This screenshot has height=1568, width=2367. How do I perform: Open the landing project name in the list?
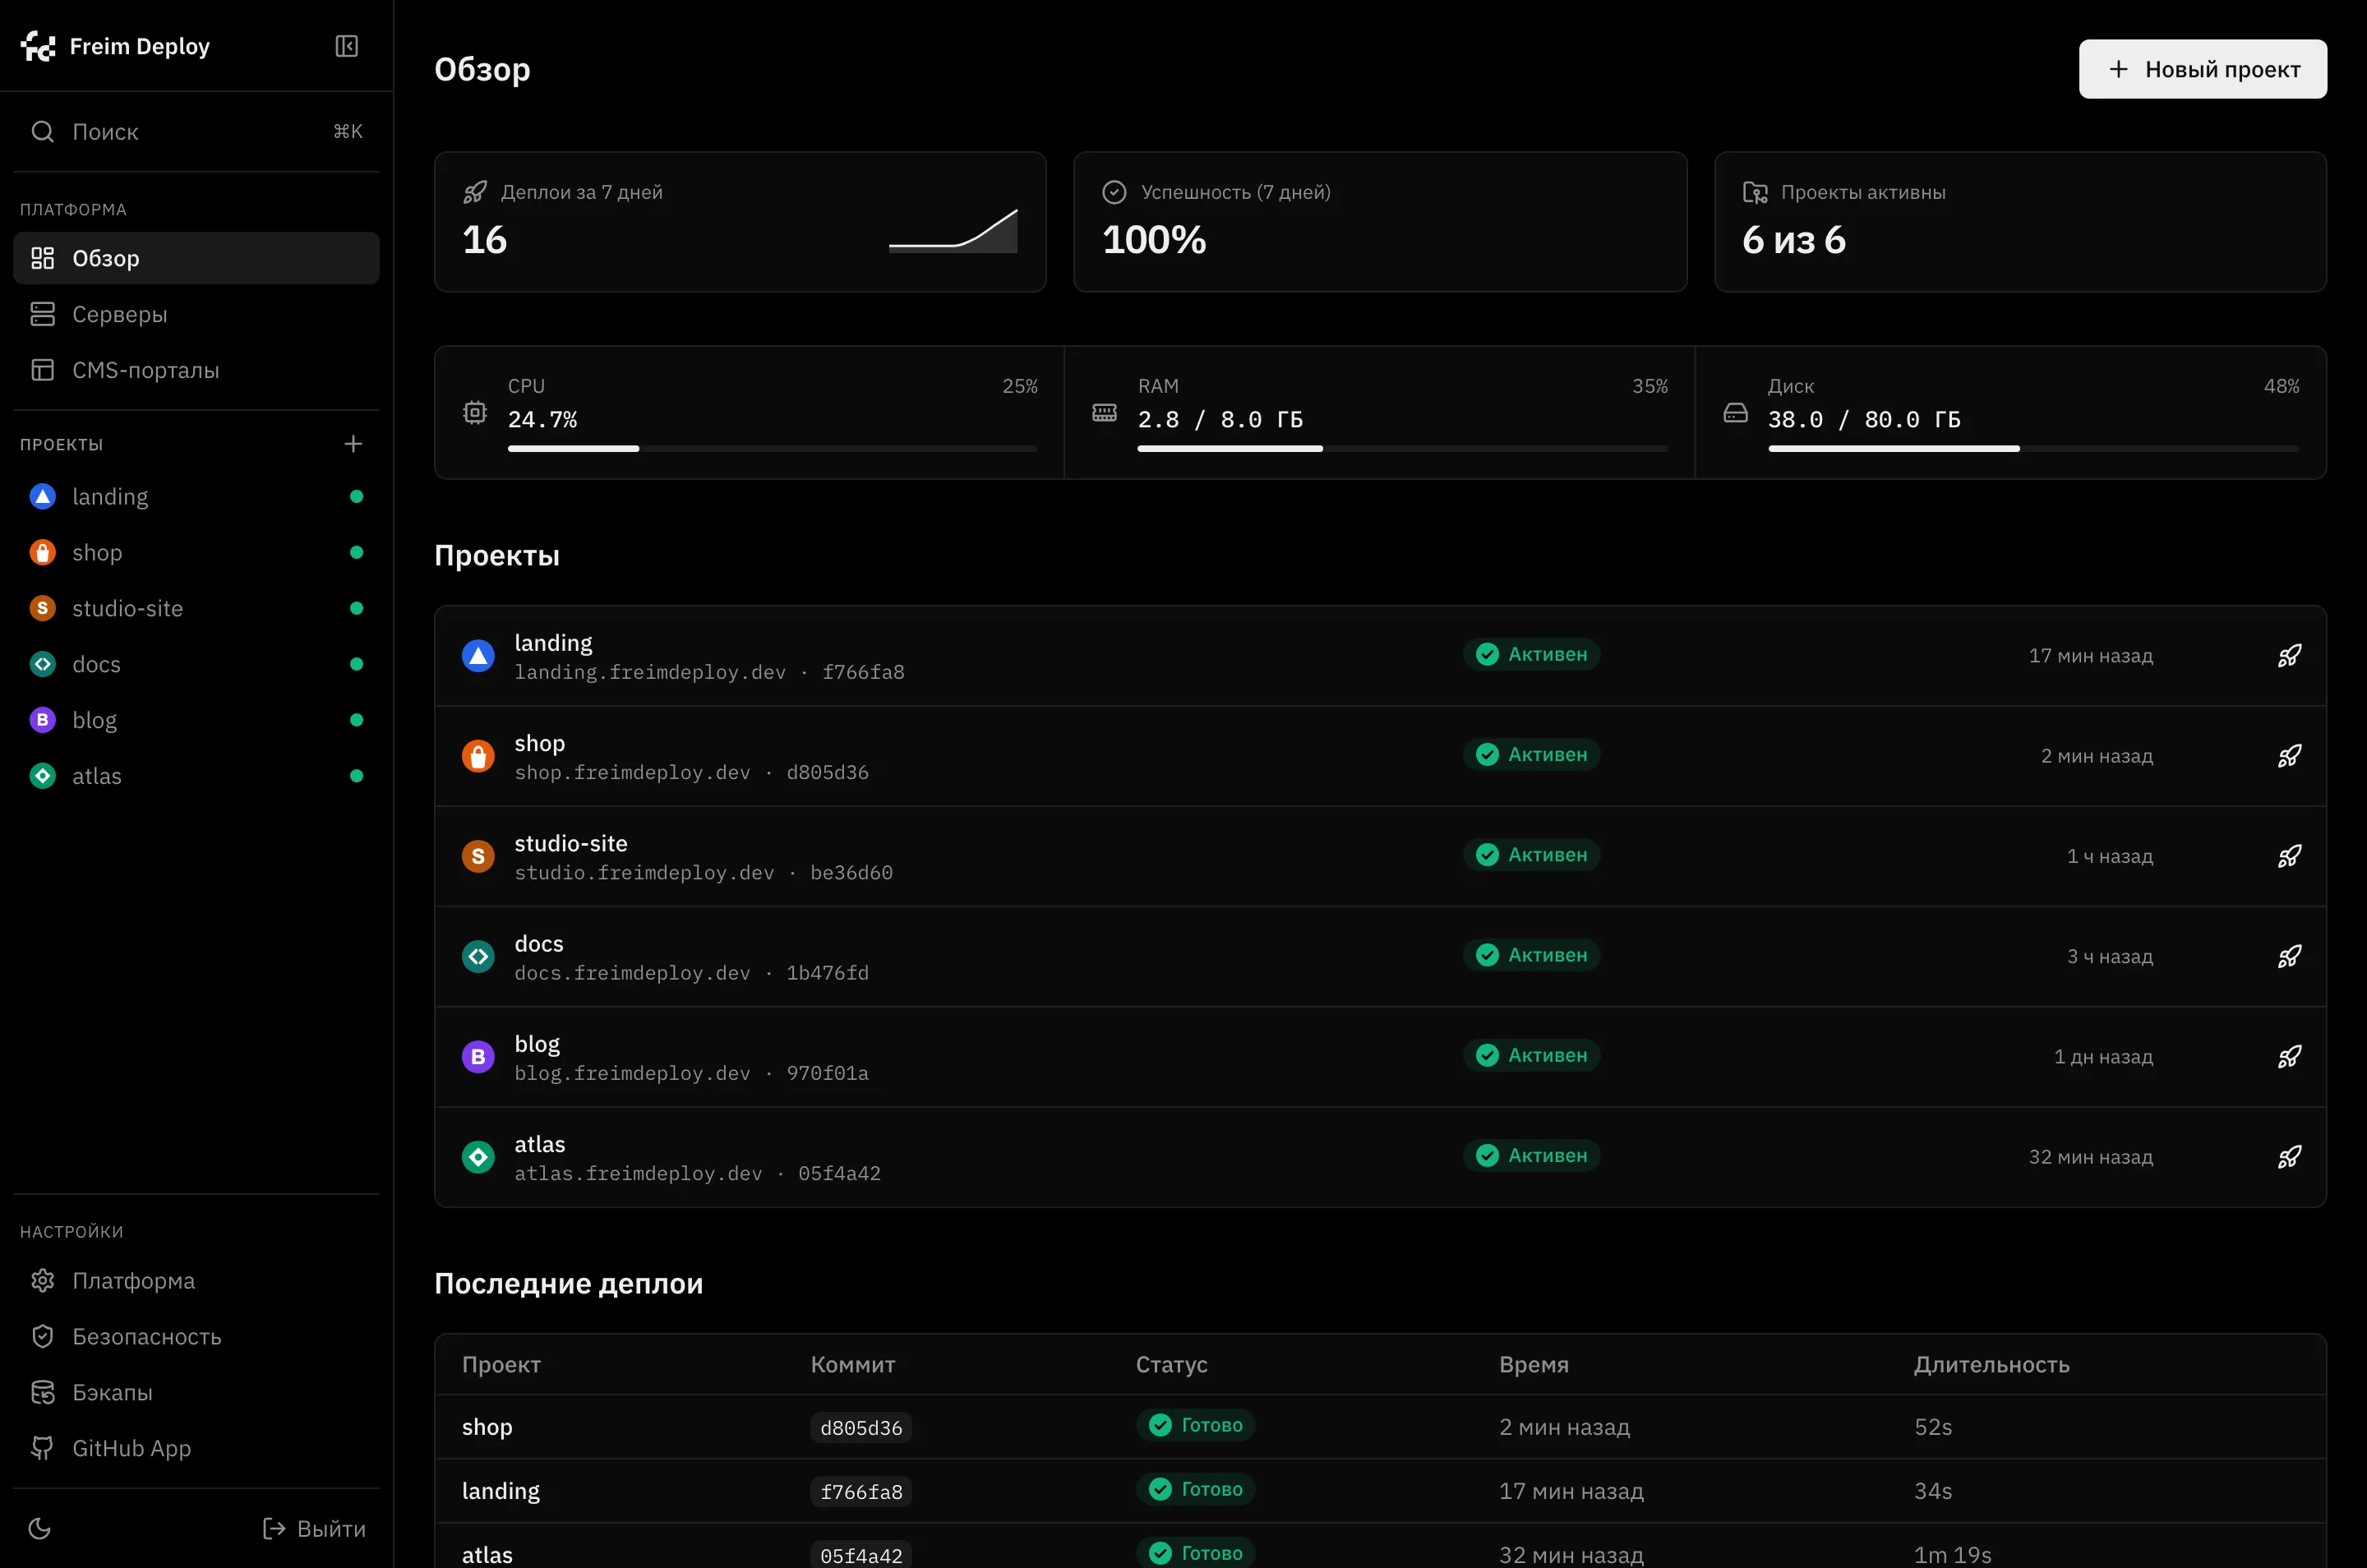[x=553, y=643]
